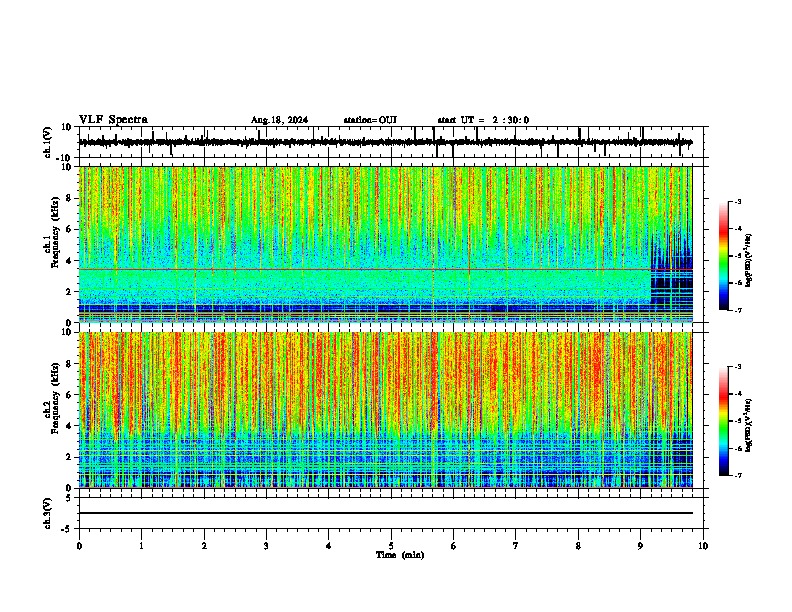Click the time axis tick label "6"
792x612 pixels.
(x=454, y=546)
